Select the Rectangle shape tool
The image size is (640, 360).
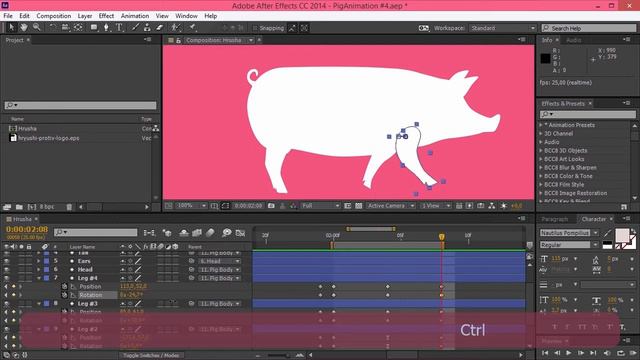coord(94,27)
